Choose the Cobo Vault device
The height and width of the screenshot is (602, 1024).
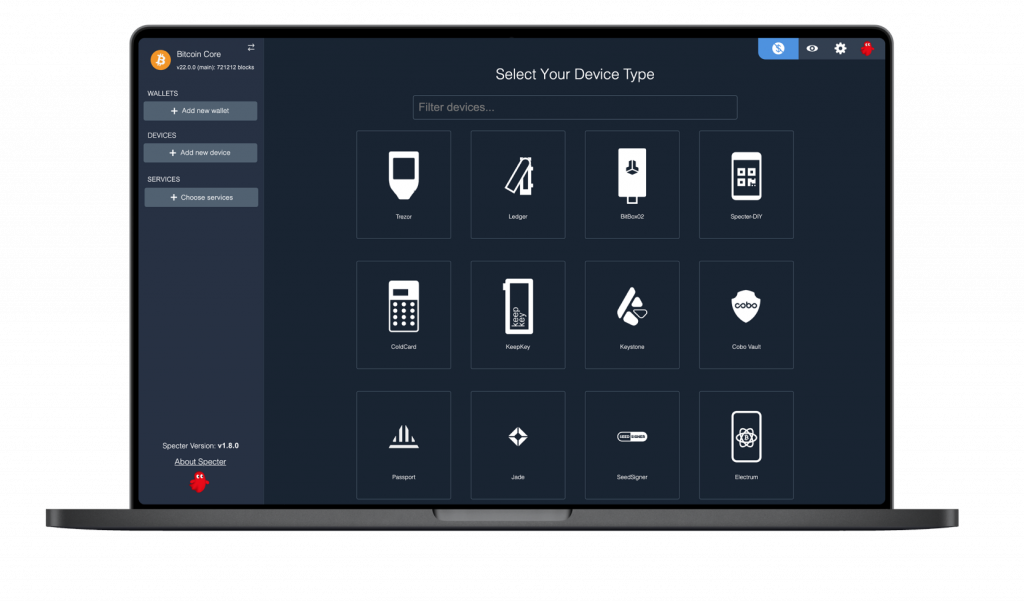pyautogui.click(x=745, y=314)
